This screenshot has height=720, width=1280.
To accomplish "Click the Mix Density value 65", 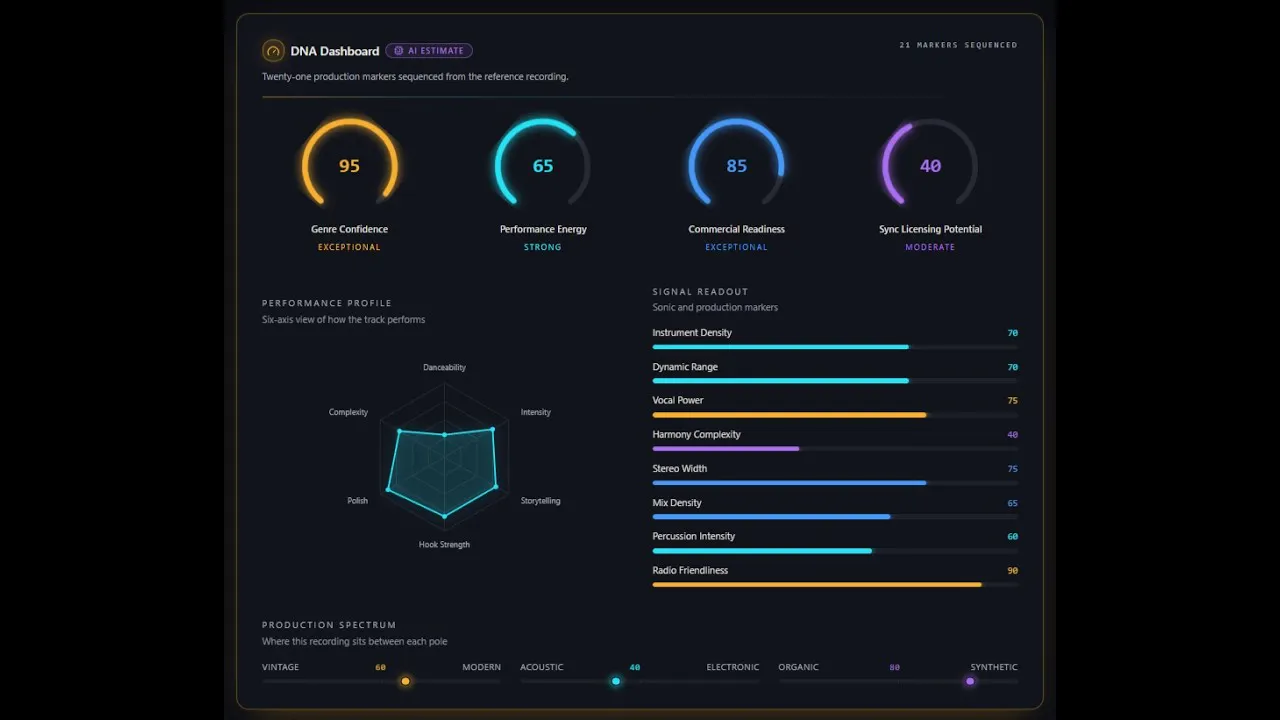I will (1012, 503).
